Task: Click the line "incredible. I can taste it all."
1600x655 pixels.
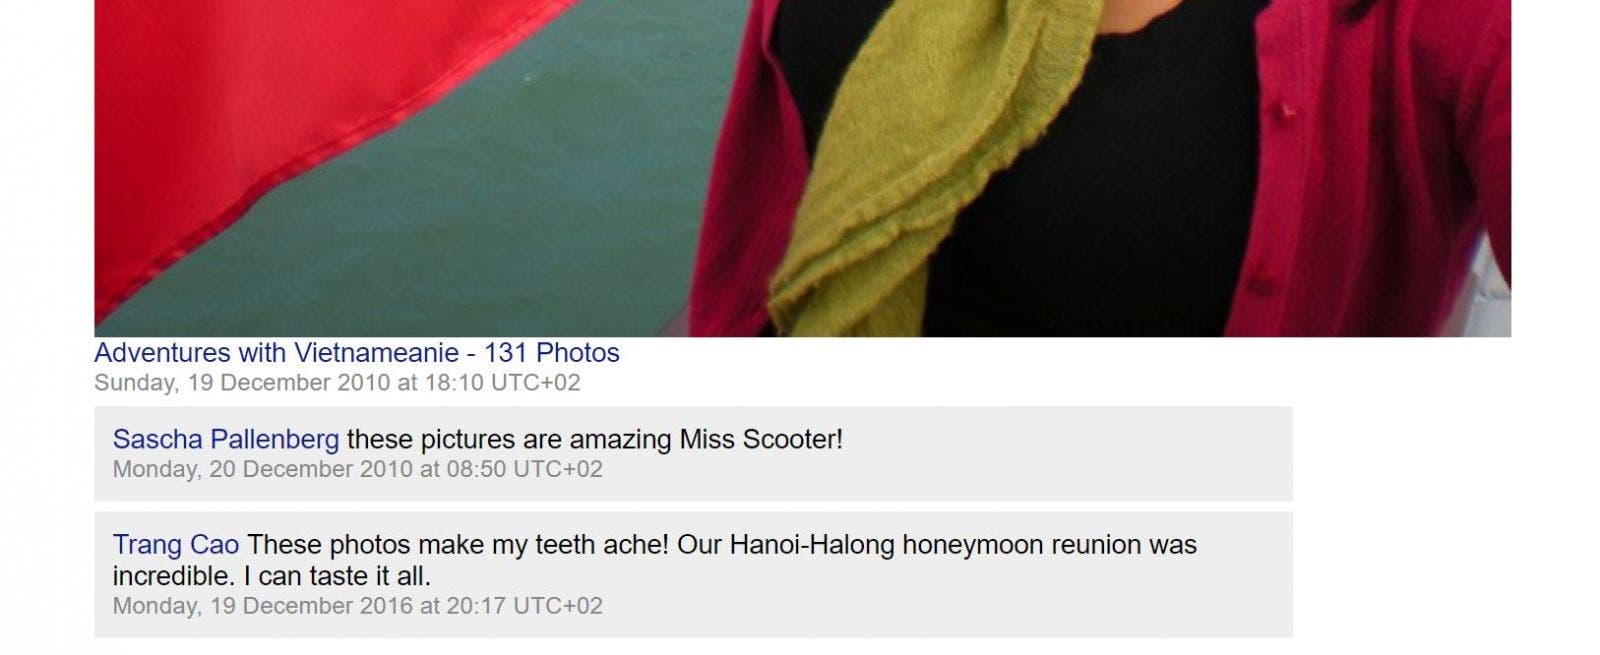Action: coord(272,577)
